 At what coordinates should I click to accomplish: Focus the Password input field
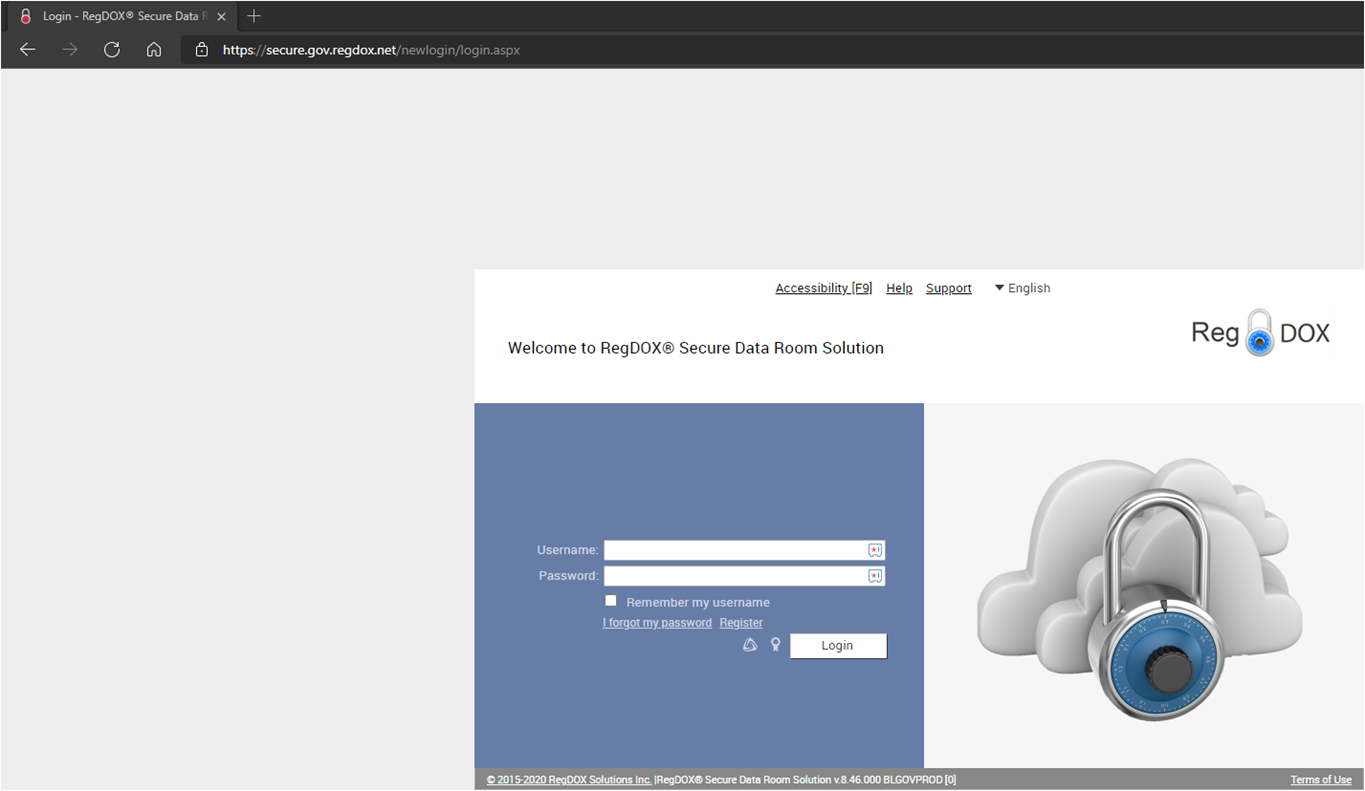coord(744,576)
